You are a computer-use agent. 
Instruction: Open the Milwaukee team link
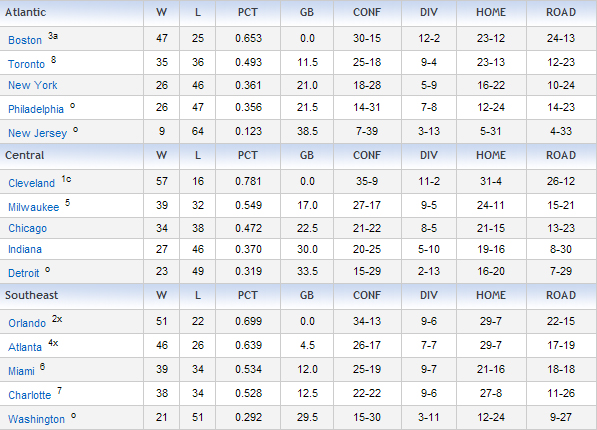[34, 207]
